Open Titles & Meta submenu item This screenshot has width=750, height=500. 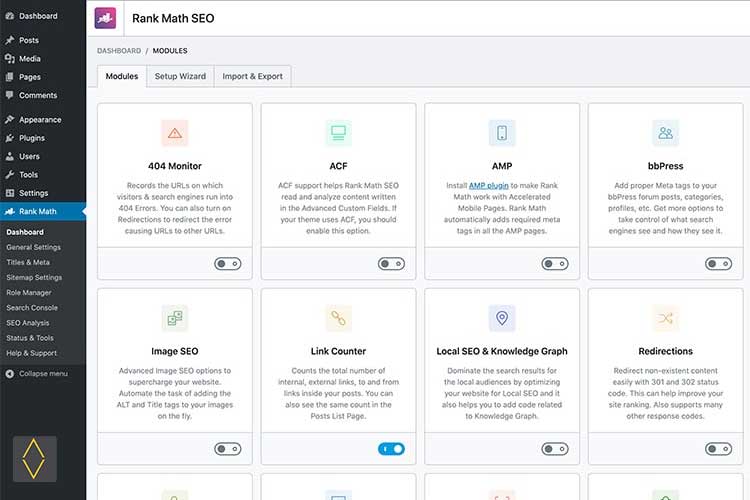pos(28,262)
